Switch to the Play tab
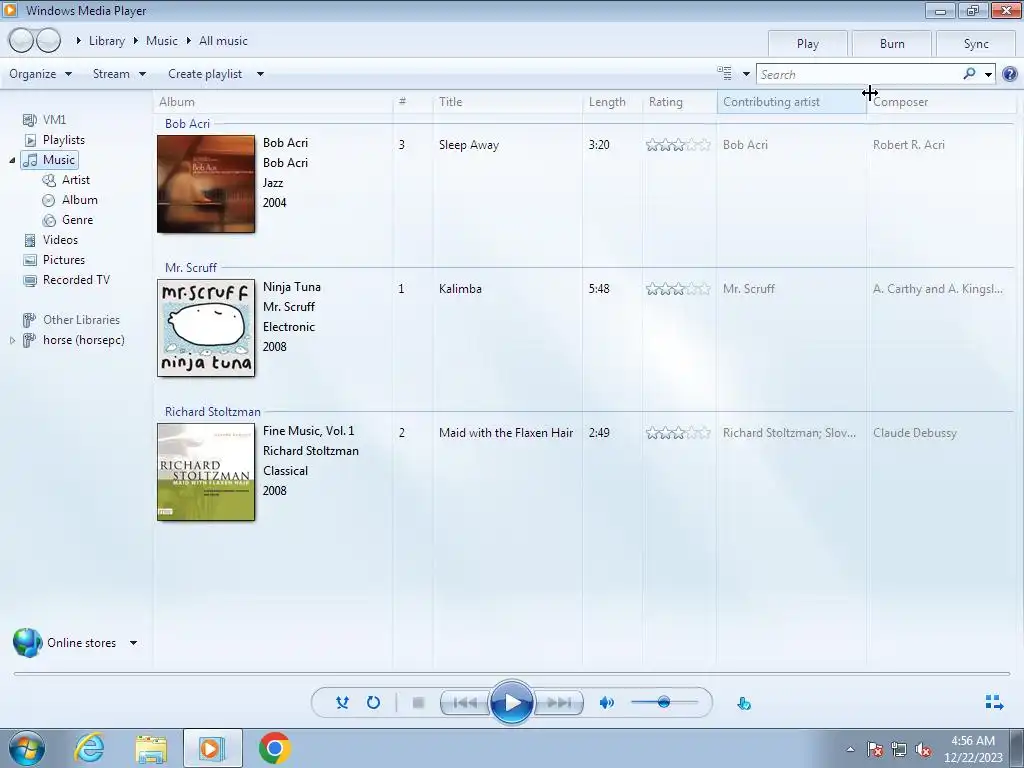The height and width of the screenshot is (768, 1024). click(807, 44)
